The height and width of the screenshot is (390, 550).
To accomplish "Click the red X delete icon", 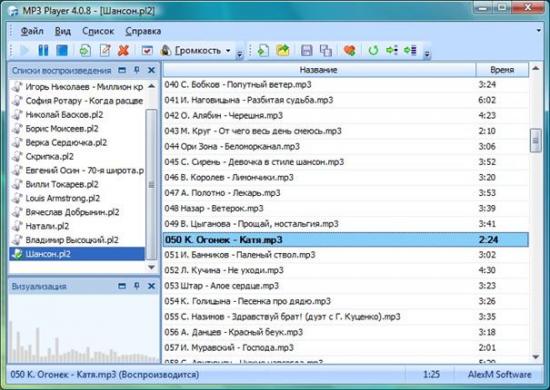I will 123,51.
